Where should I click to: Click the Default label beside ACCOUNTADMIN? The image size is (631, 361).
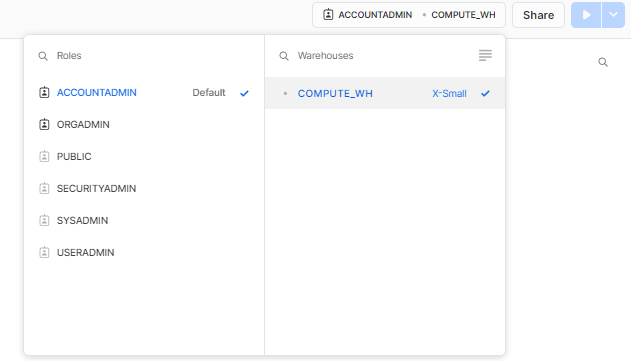pyautogui.click(x=209, y=93)
